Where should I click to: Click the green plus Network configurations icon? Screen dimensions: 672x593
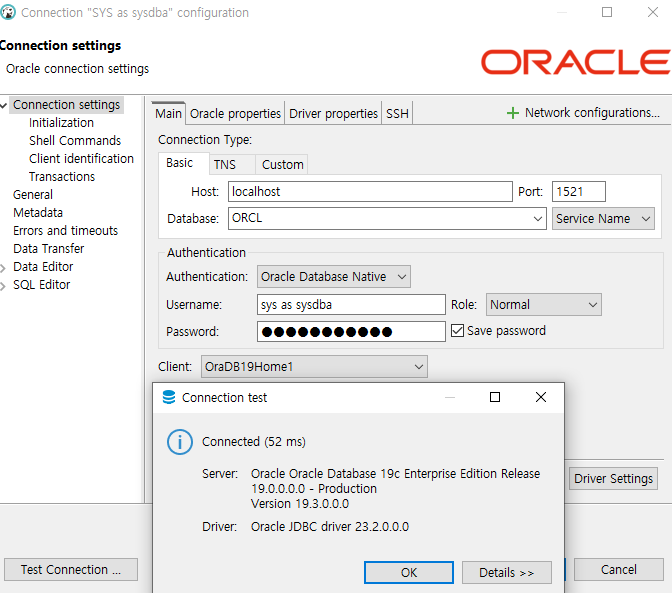(513, 113)
